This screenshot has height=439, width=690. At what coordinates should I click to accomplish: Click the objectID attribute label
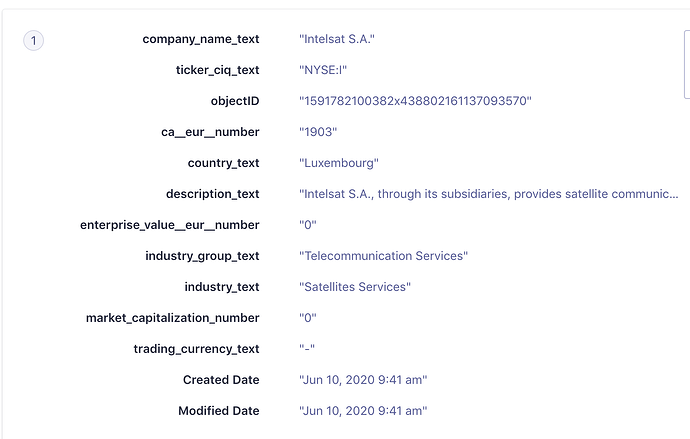pyautogui.click(x=235, y=101)
